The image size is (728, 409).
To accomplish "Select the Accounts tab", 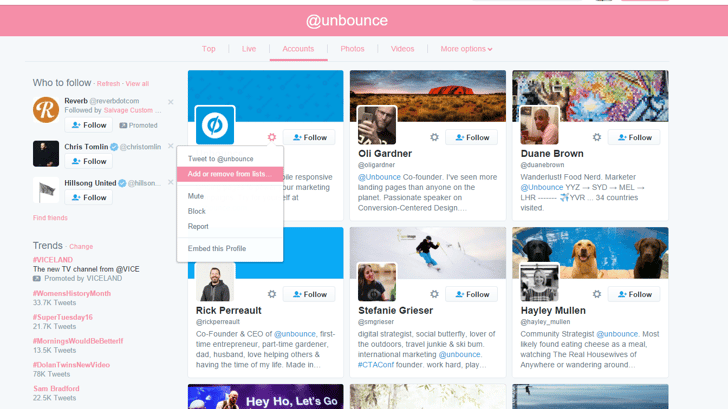I will pyautogui.click(x=298, y=49).
